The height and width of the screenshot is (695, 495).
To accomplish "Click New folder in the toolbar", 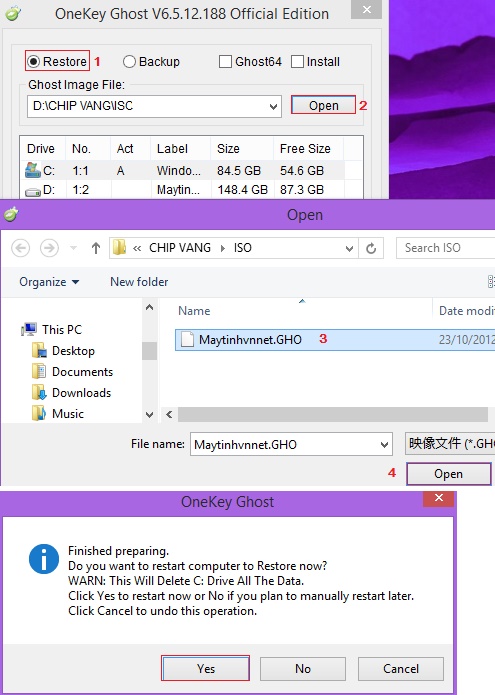I will tap(139, 282).
